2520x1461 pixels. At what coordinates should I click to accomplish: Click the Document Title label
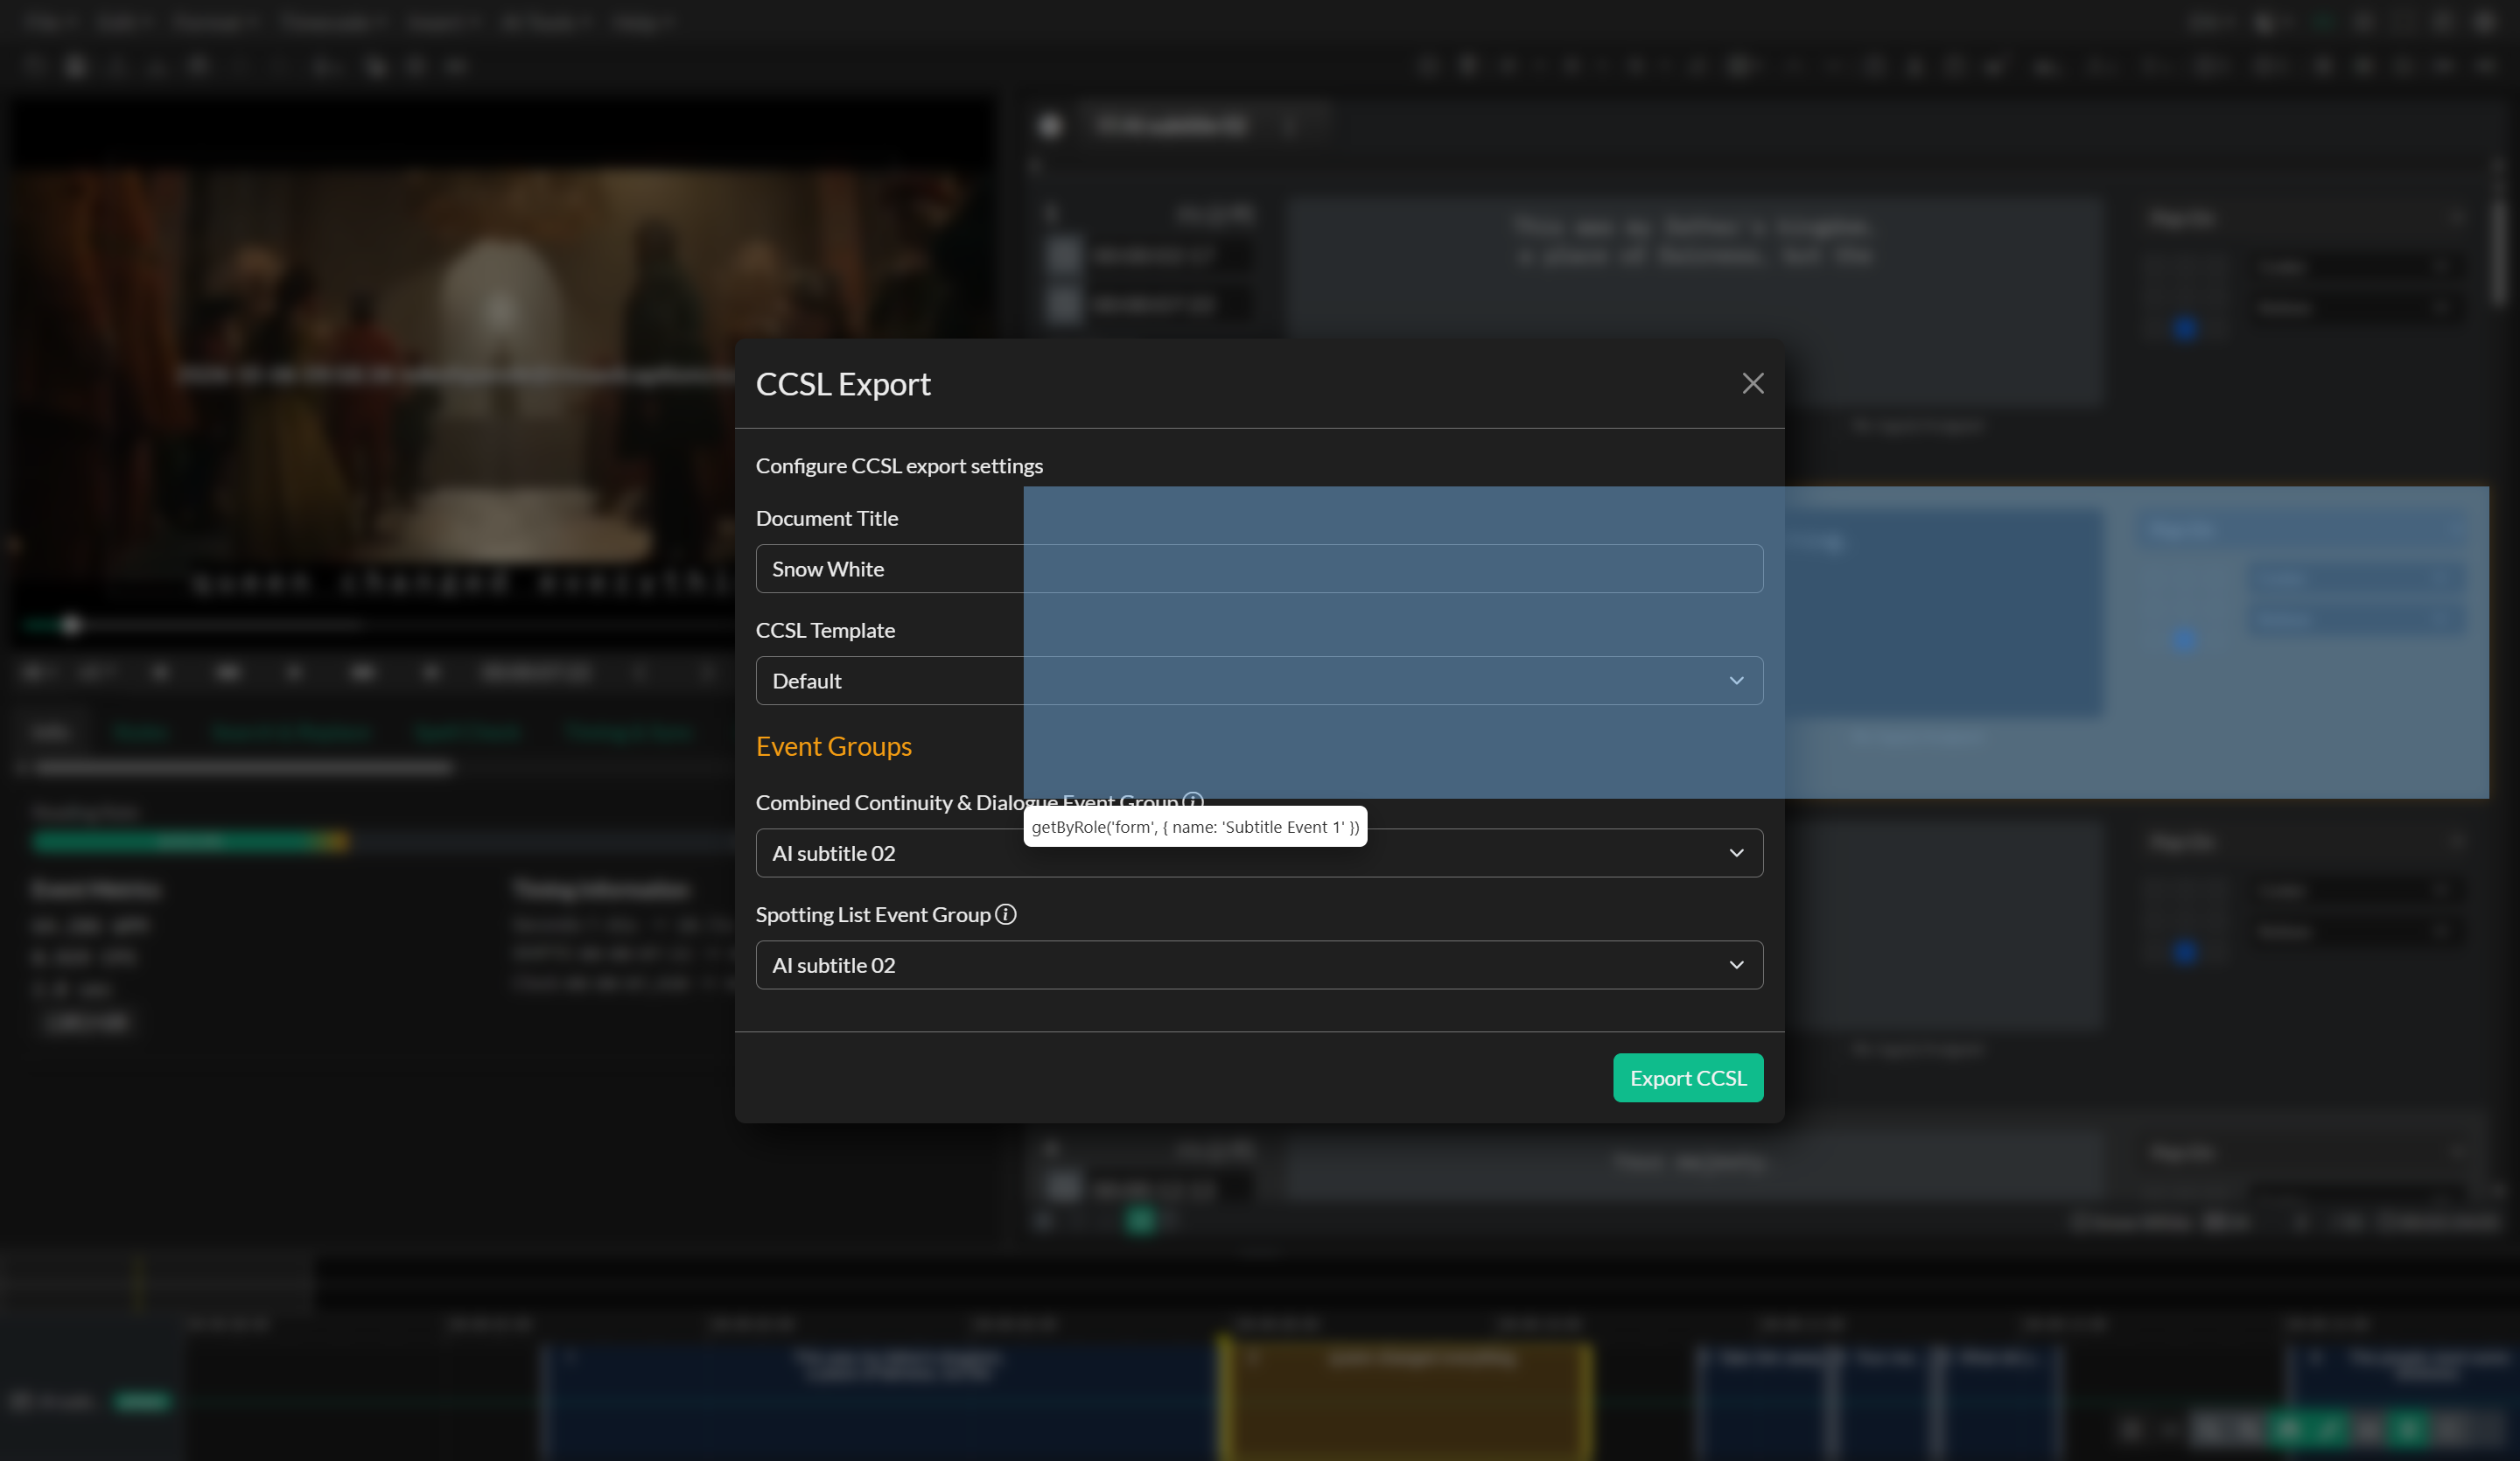click(827, 518)
